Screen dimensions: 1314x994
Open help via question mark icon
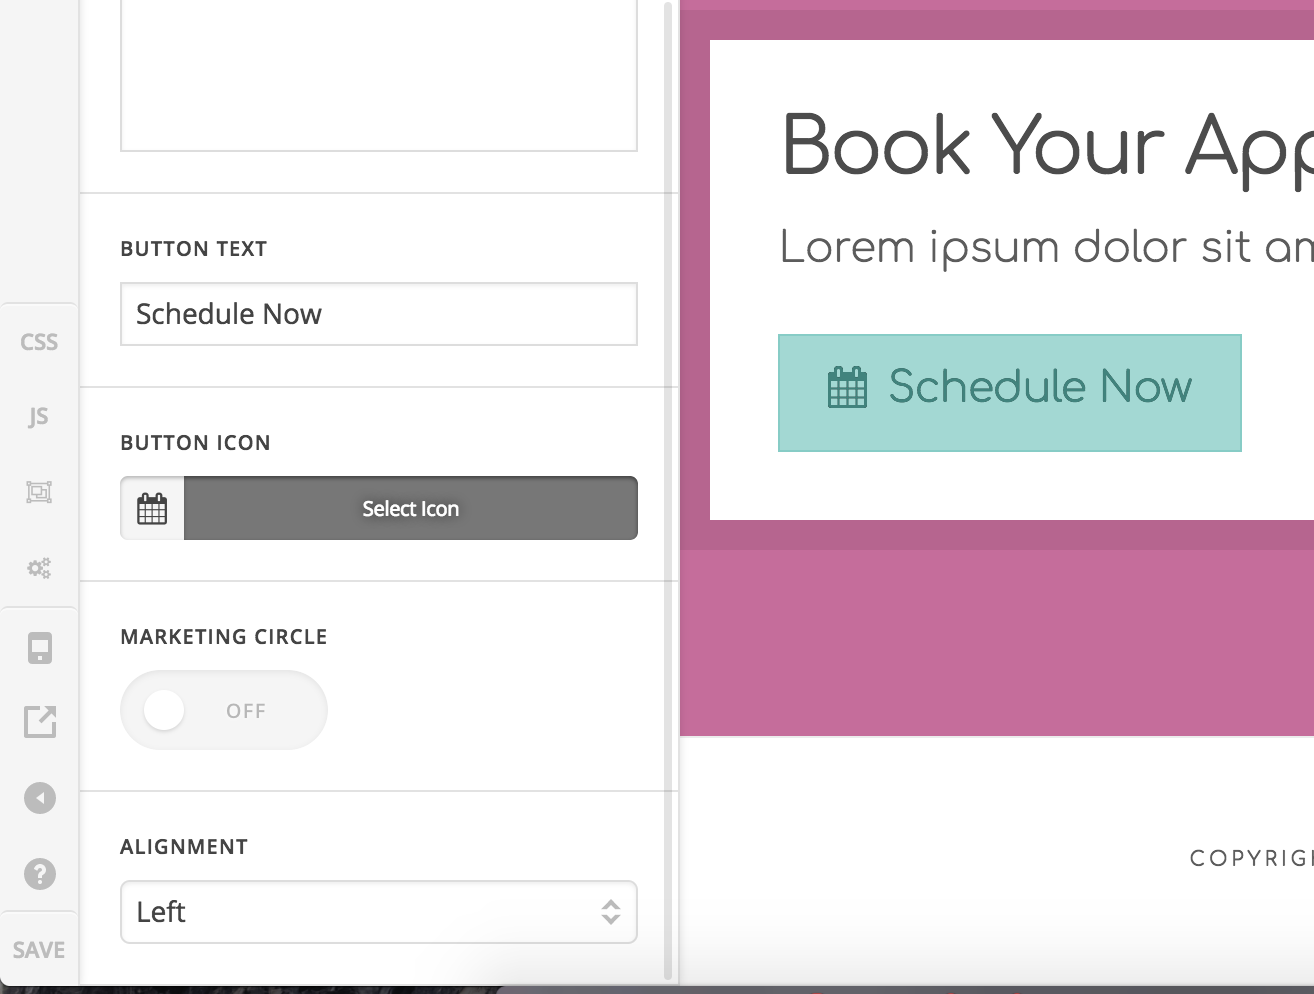tap(40, 874)
